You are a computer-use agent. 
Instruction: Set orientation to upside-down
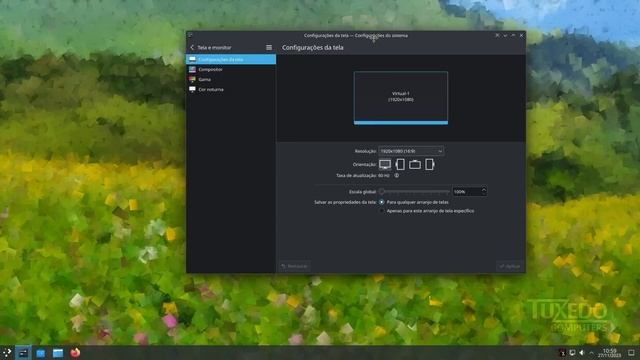pos(415,164)
